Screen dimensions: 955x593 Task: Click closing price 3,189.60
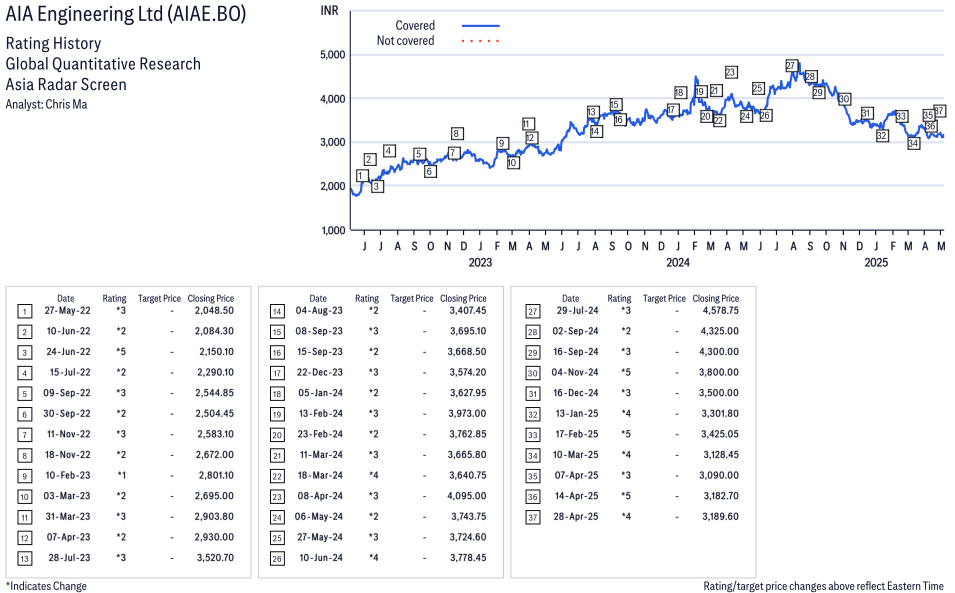(x=721, y=517)
